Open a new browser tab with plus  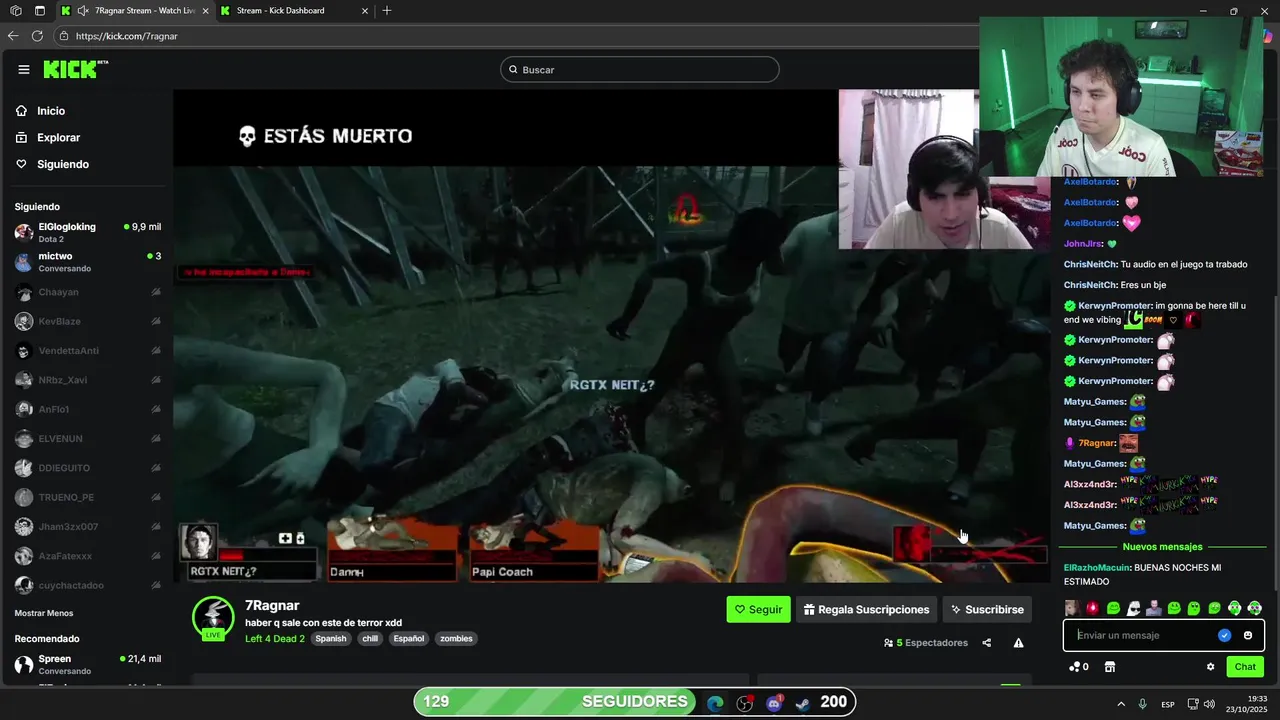coord(387,11)
